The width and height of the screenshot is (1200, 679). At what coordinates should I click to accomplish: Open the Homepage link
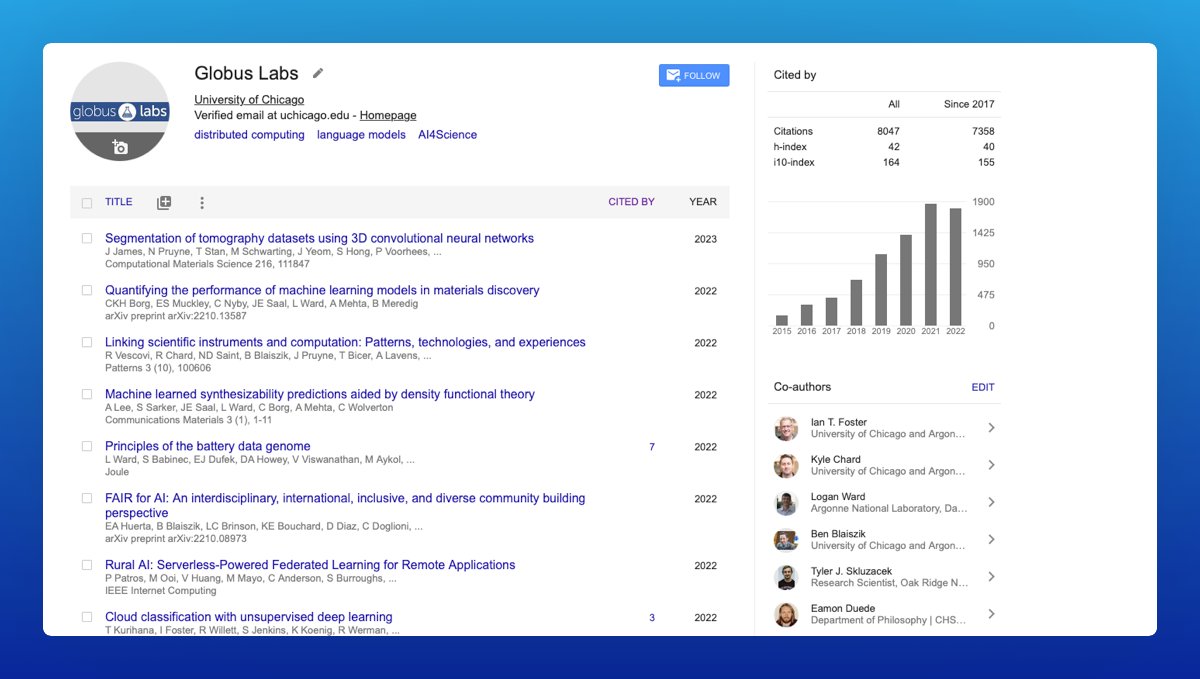tap(388, 115)
